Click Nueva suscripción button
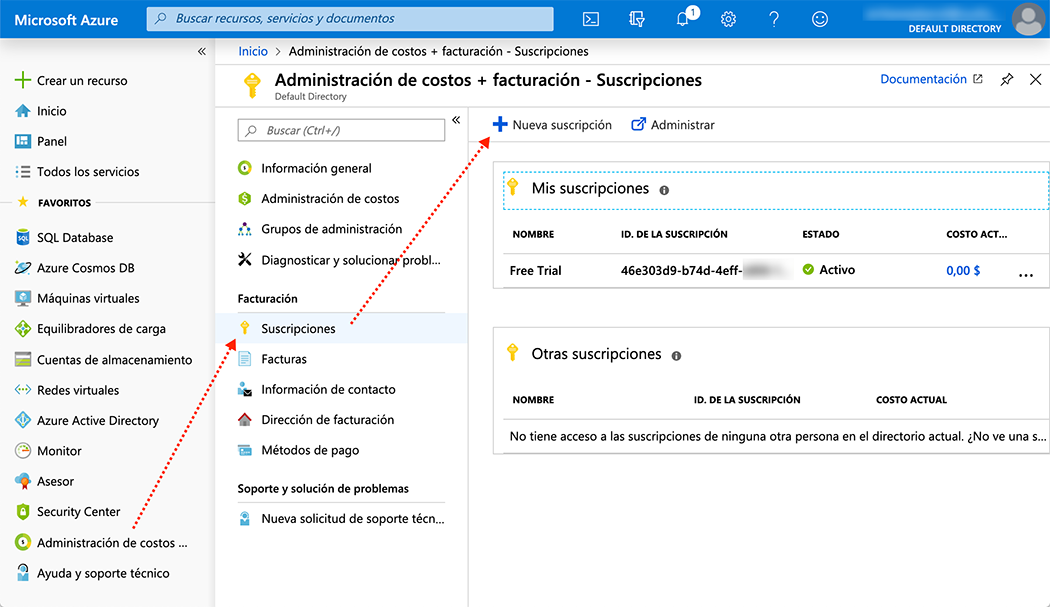 click(552, 125)
